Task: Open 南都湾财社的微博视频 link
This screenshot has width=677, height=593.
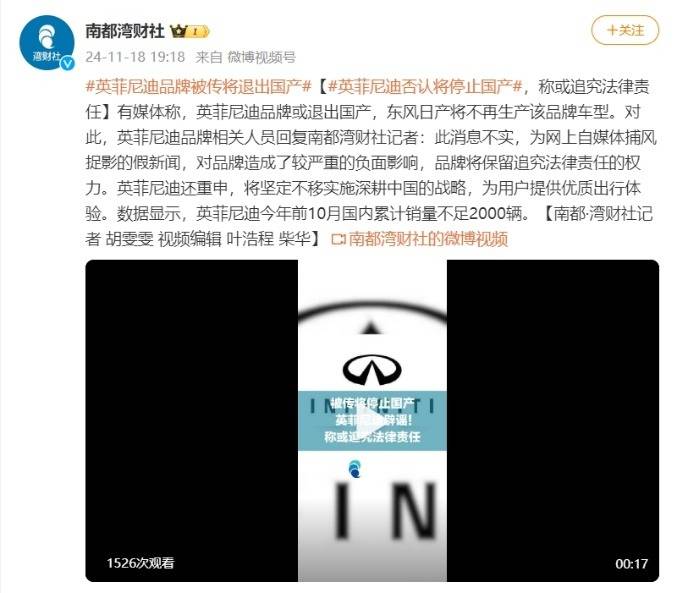Action: (x=427, y=239)
